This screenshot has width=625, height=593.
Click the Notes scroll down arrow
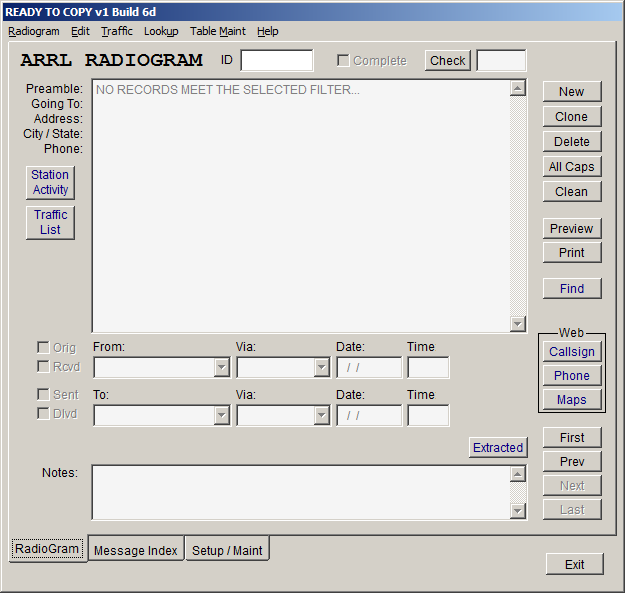point(518,511)
